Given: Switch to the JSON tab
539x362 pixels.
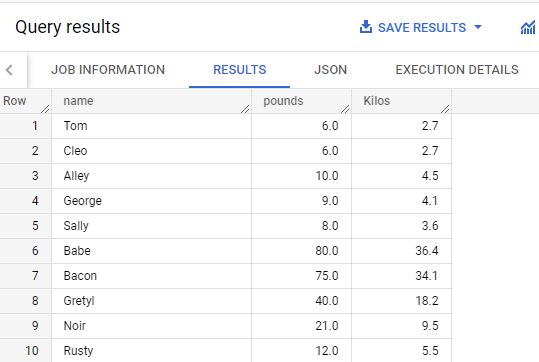Looking at the screenshot, I should click(x=330, y=70).
